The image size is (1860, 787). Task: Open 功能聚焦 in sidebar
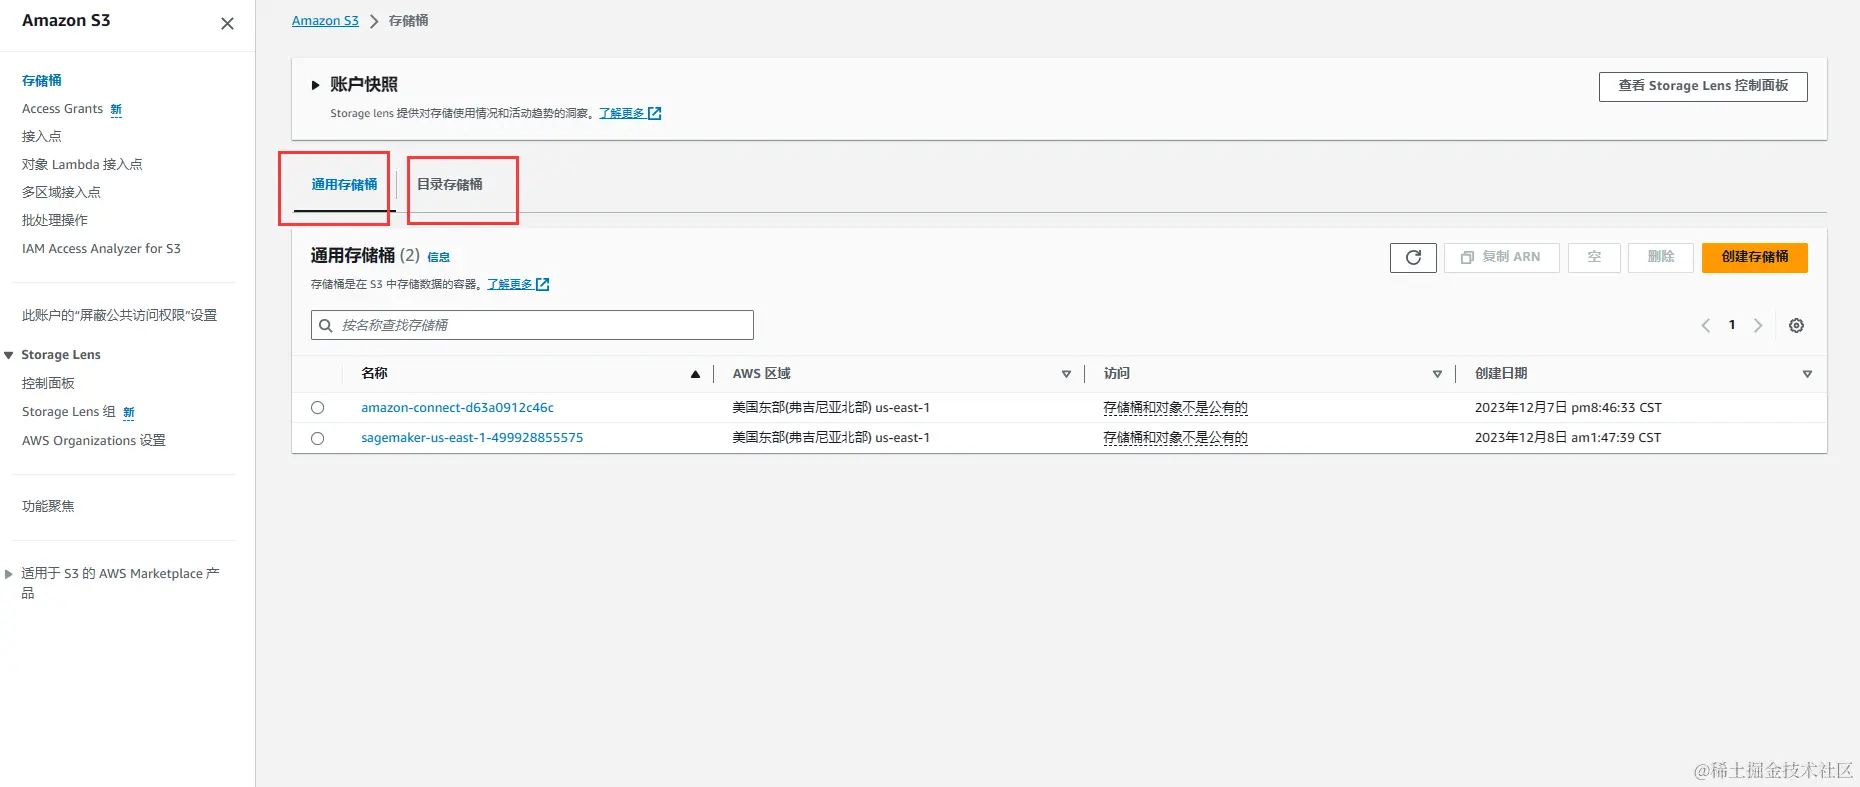pos(48,506)
